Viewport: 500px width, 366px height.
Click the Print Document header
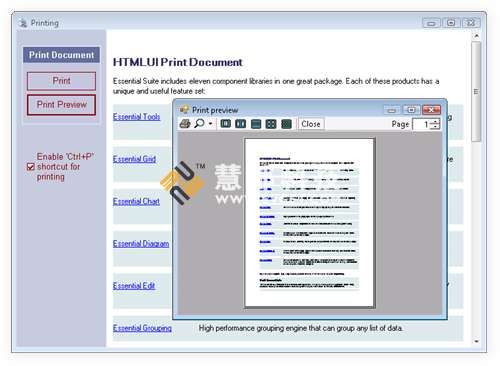(x=61, y=55)
